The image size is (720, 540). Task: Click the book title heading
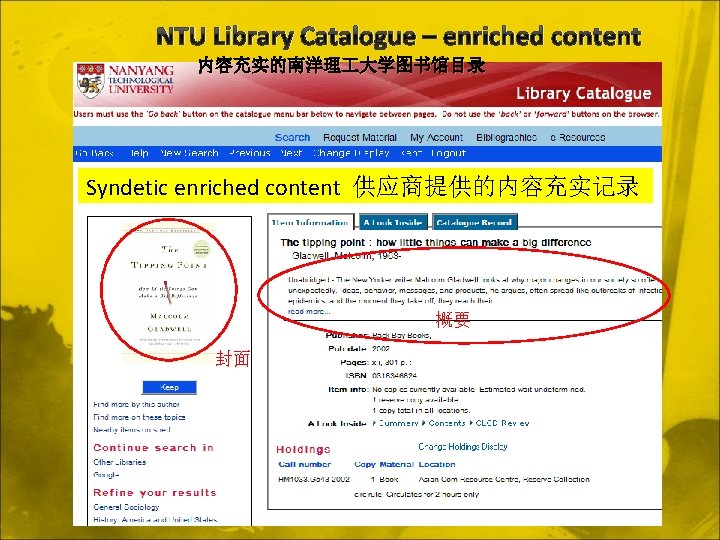point(436,242)
